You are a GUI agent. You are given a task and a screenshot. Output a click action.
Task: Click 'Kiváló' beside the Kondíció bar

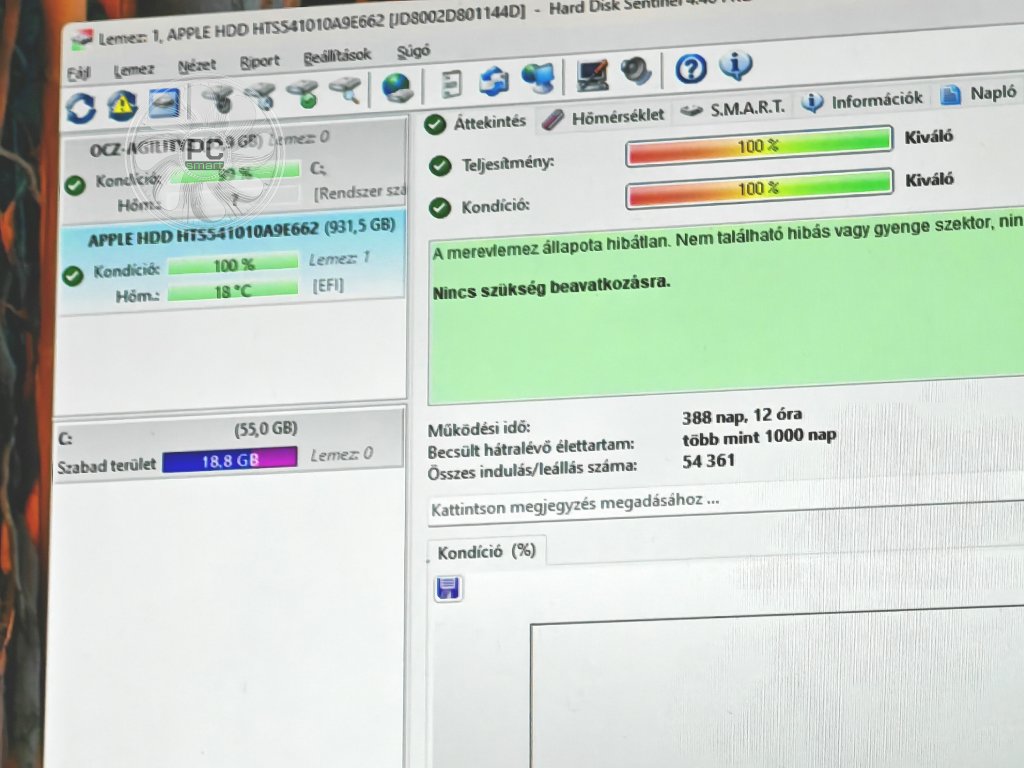coord(929,180)
